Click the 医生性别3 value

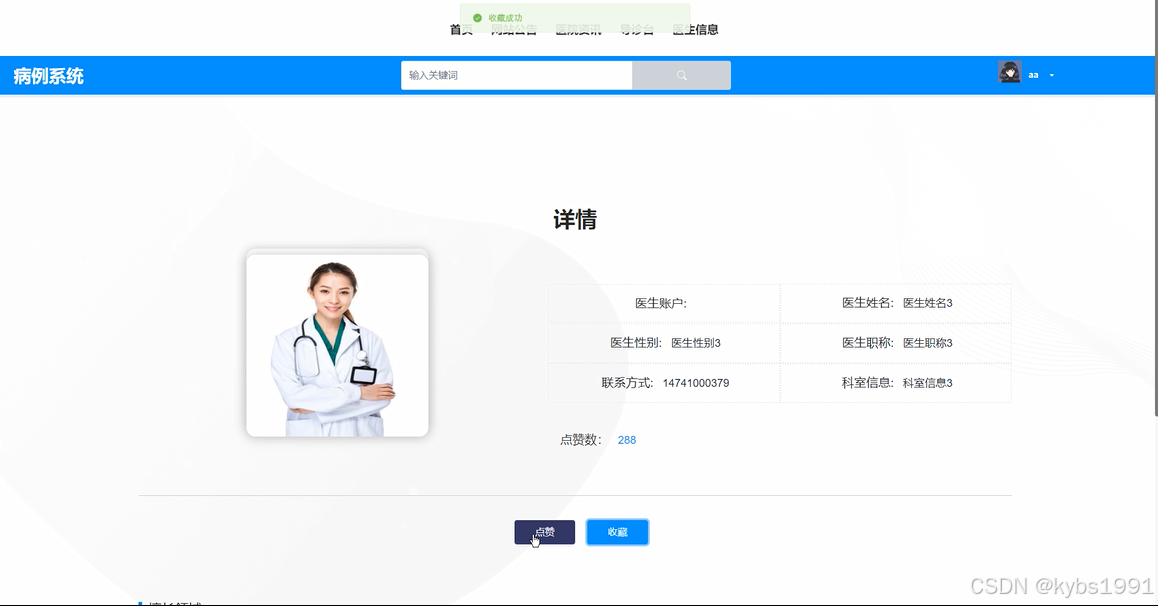(x=696, y=343)
